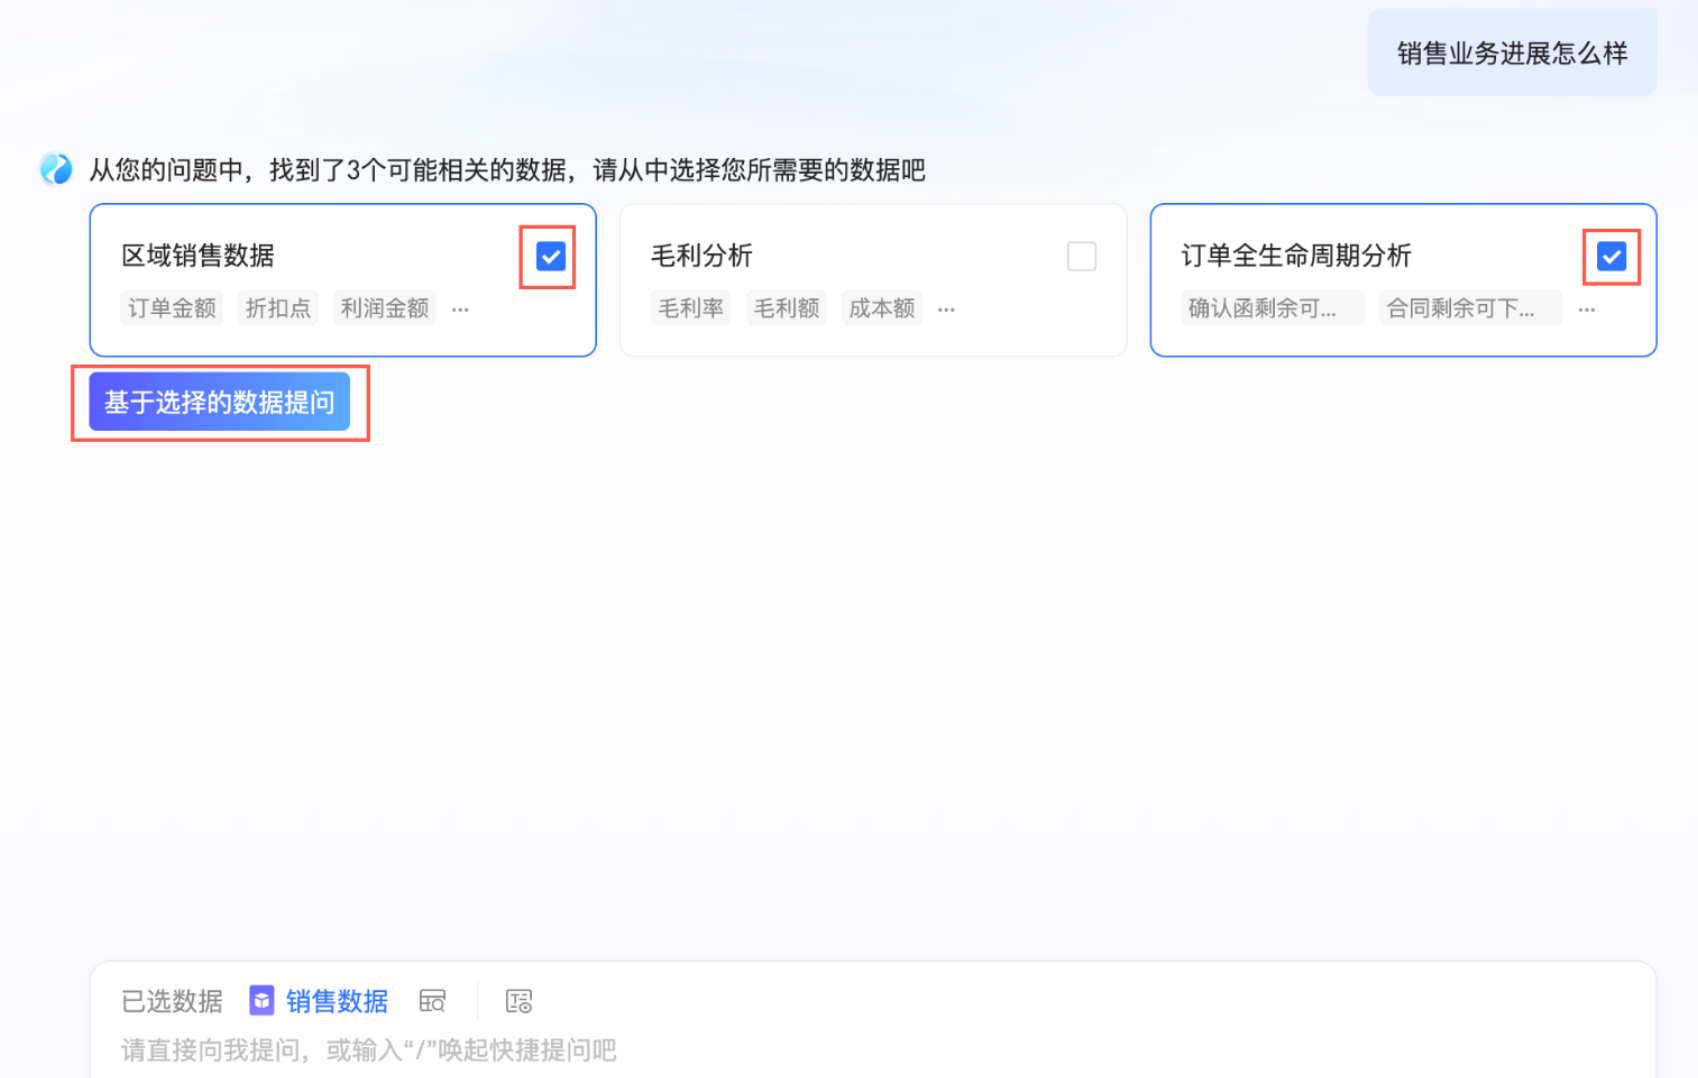The height and width of the screenshot is (1078, 1698).
Task: Click the 销售数据 dataset cube icon
Action: [x=262, y=1000]
